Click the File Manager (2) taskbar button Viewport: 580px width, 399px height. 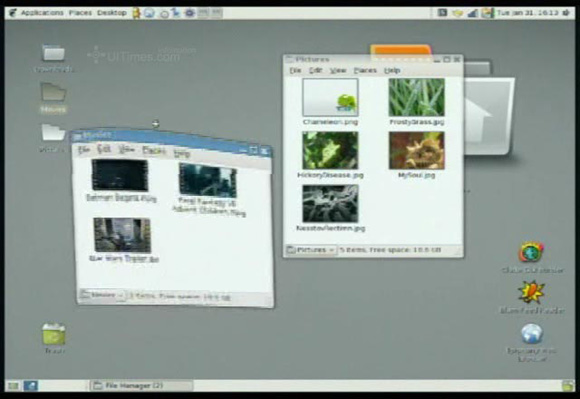pos(141,385)
